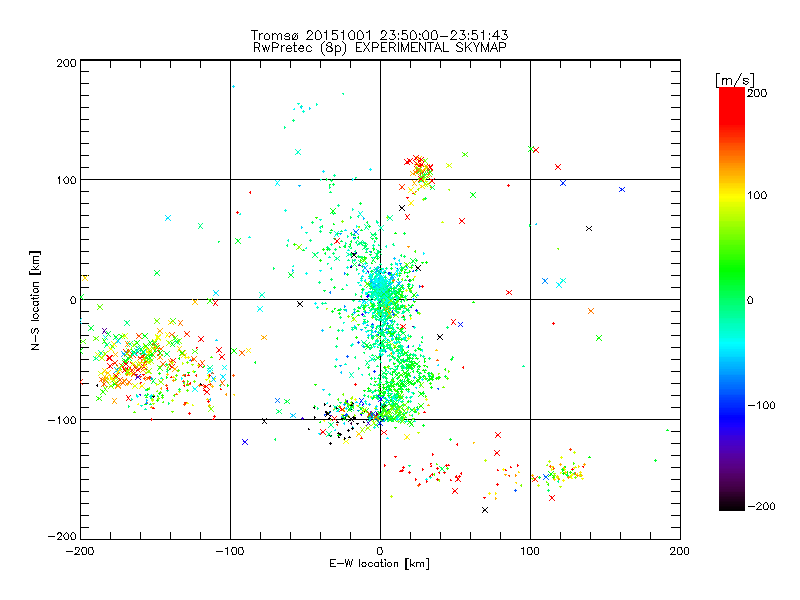Click the colorbar label '200' at top
This screenshot has height=600, width=800.
pos(757,93)
